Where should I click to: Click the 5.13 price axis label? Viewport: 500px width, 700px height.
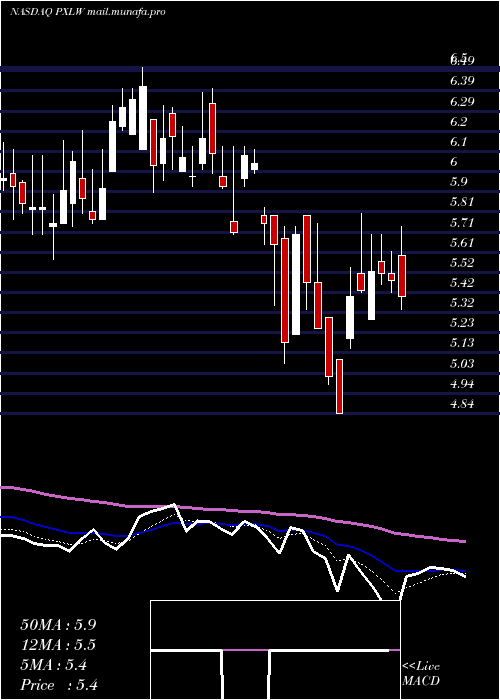tap(462, 343)
